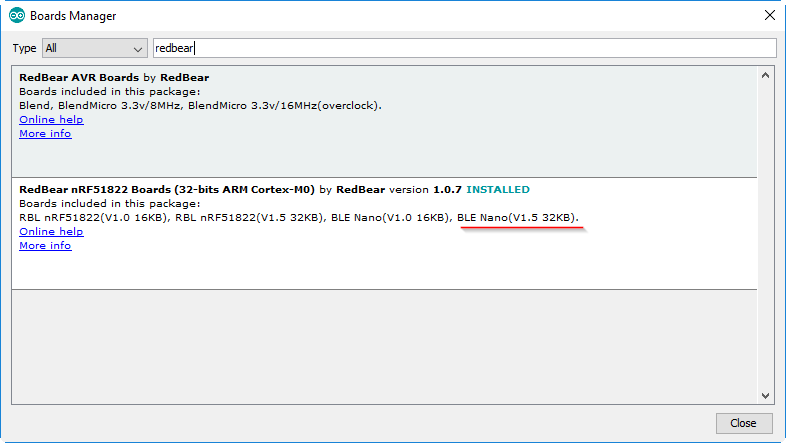Click the Close button
Image resolution: width=786 pixels, height=443 pixels.
point(744,423)
